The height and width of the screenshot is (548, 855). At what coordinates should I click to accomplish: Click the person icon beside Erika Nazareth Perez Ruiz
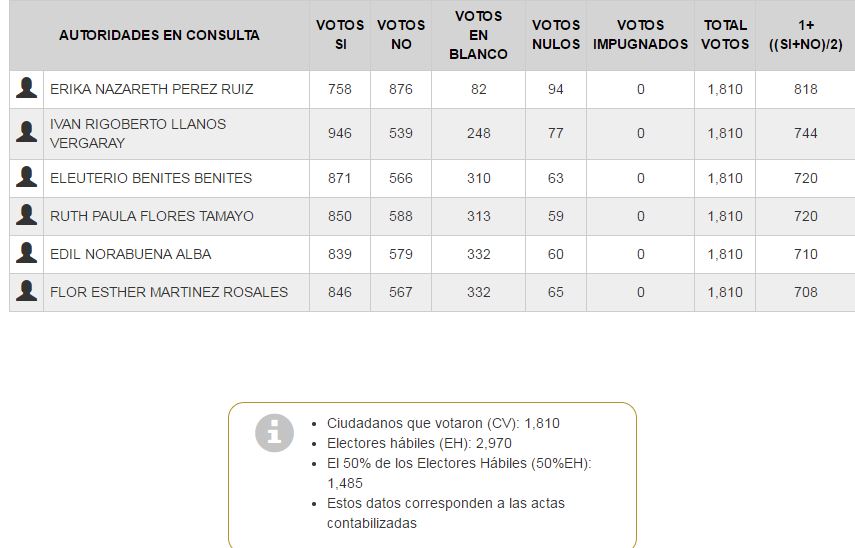point(26,89)
